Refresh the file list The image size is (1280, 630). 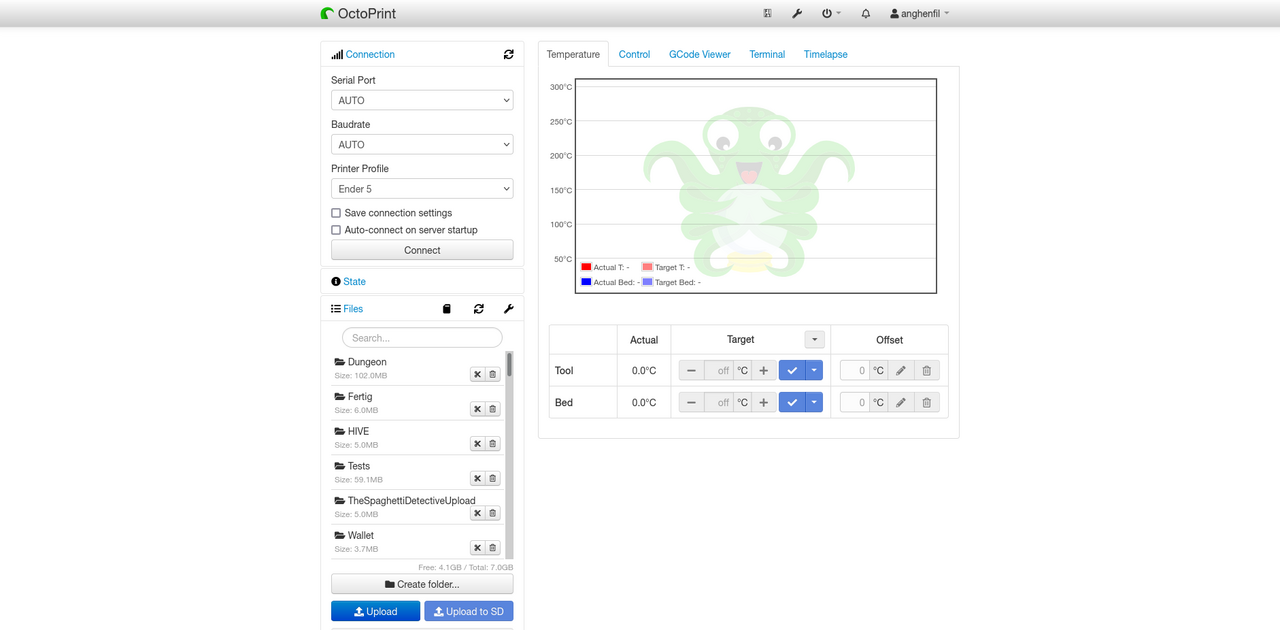click(x=479, y=309)
